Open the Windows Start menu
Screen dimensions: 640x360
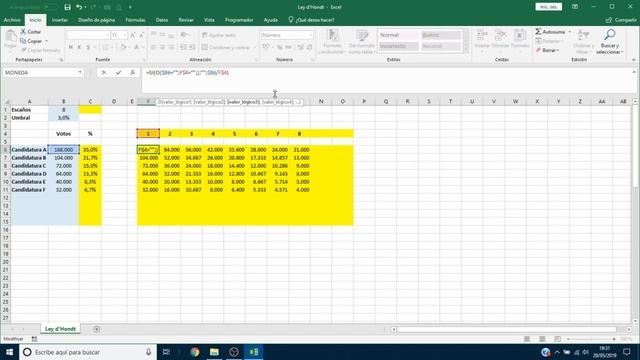click(9, 352)
